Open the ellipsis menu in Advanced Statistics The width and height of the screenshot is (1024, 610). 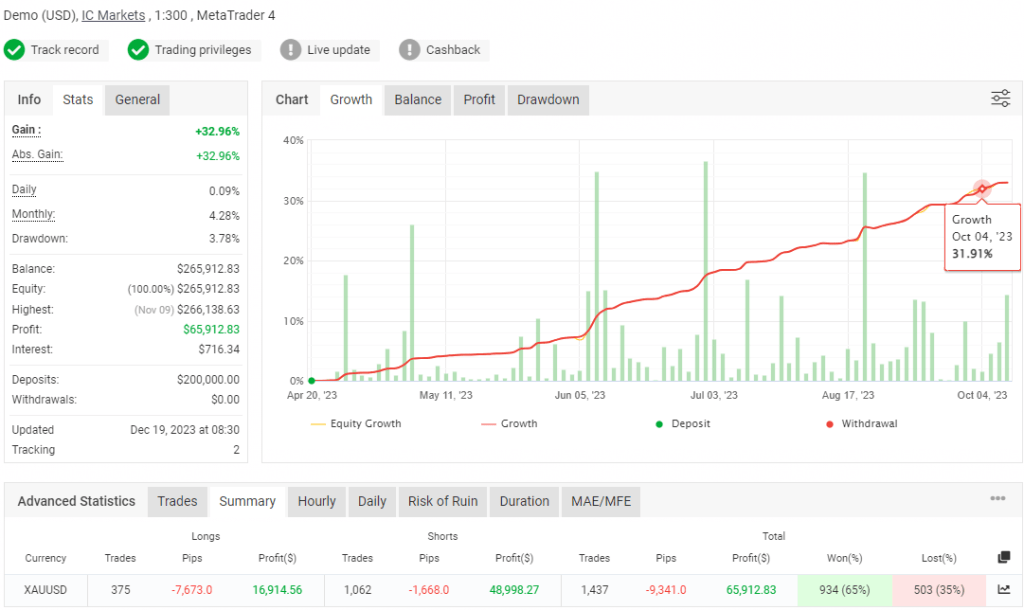pos(996,497)
